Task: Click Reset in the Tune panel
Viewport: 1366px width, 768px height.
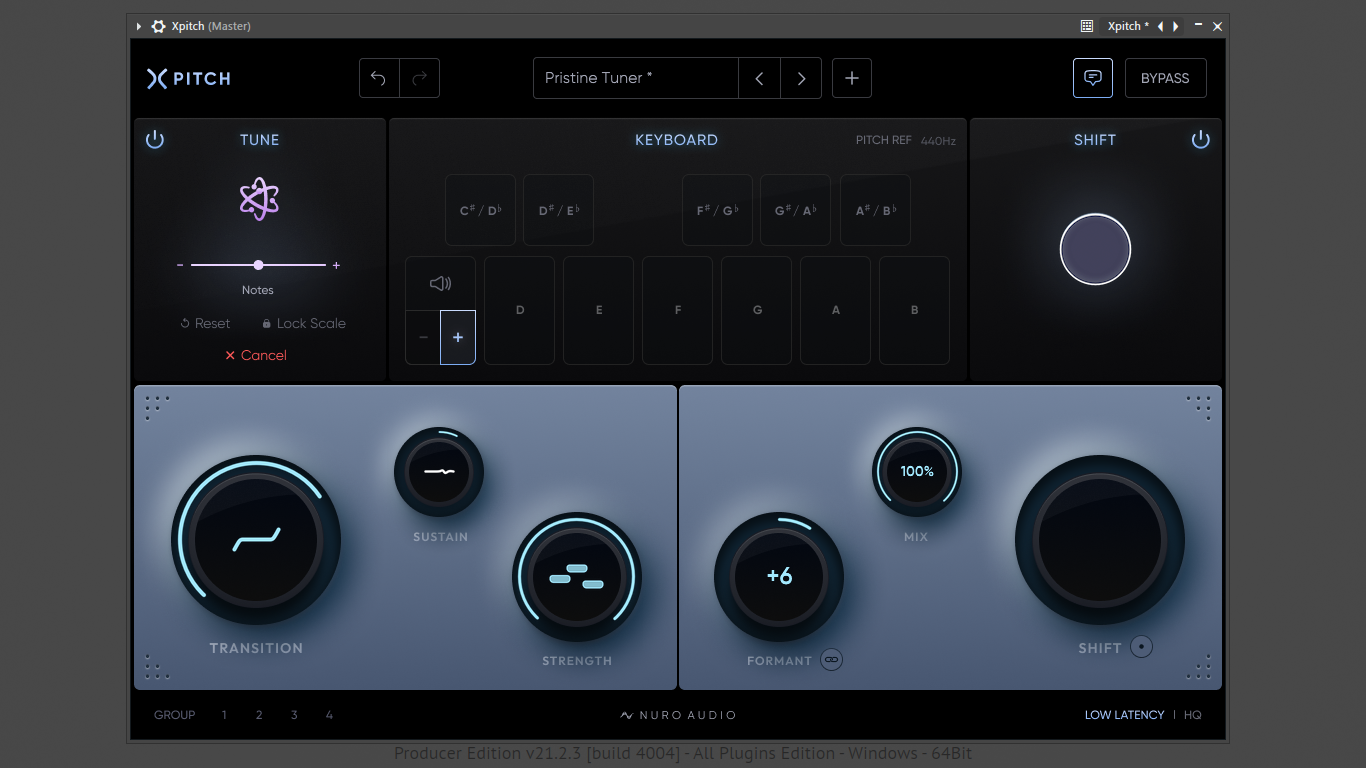Action: point(205,323)
